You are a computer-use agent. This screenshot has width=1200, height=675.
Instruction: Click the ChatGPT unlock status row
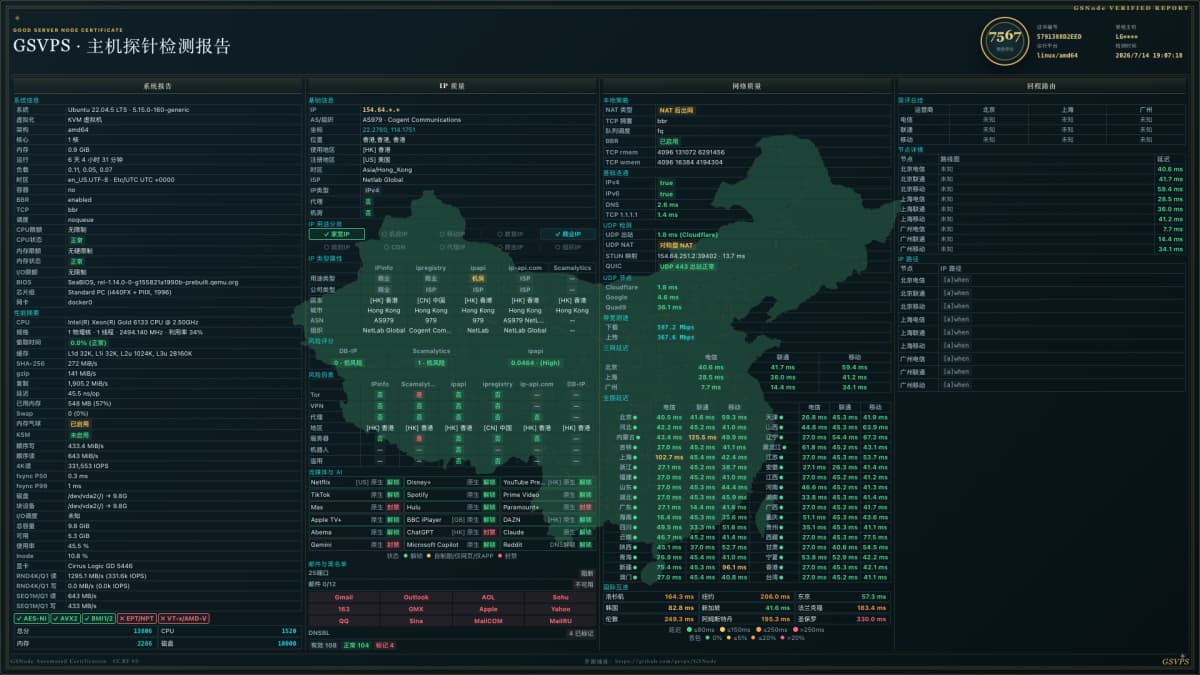pos(450,532)
